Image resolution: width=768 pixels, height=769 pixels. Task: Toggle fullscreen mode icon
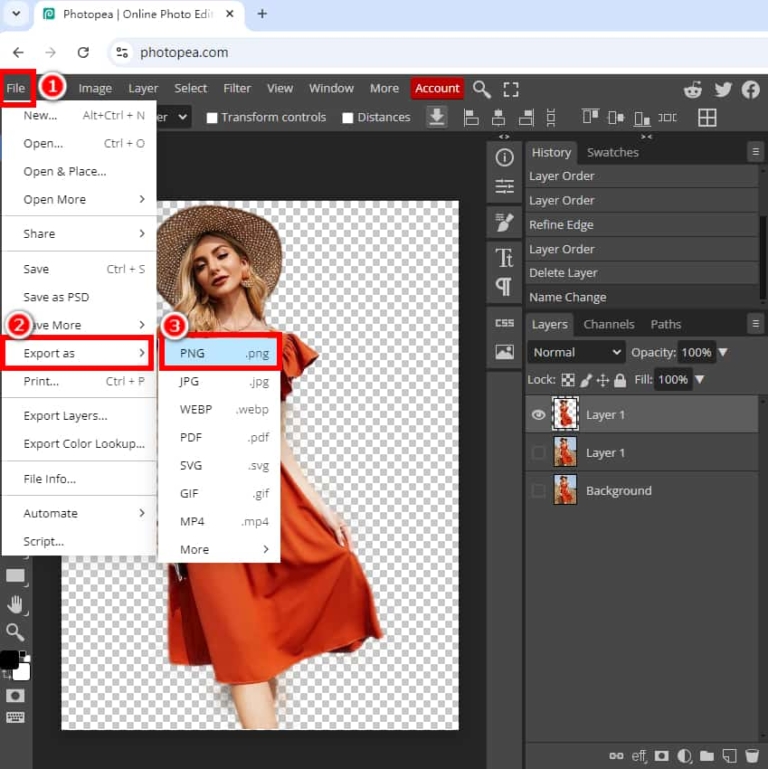tap(511, 89)
